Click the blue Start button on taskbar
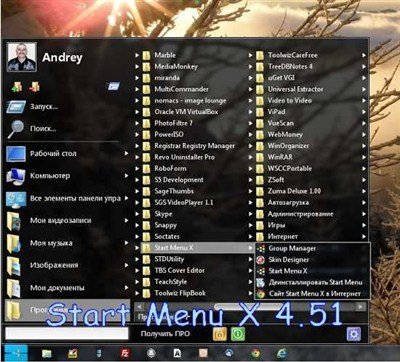The width and height of the screenshot is (400, 362). click(x=16, y=353)
